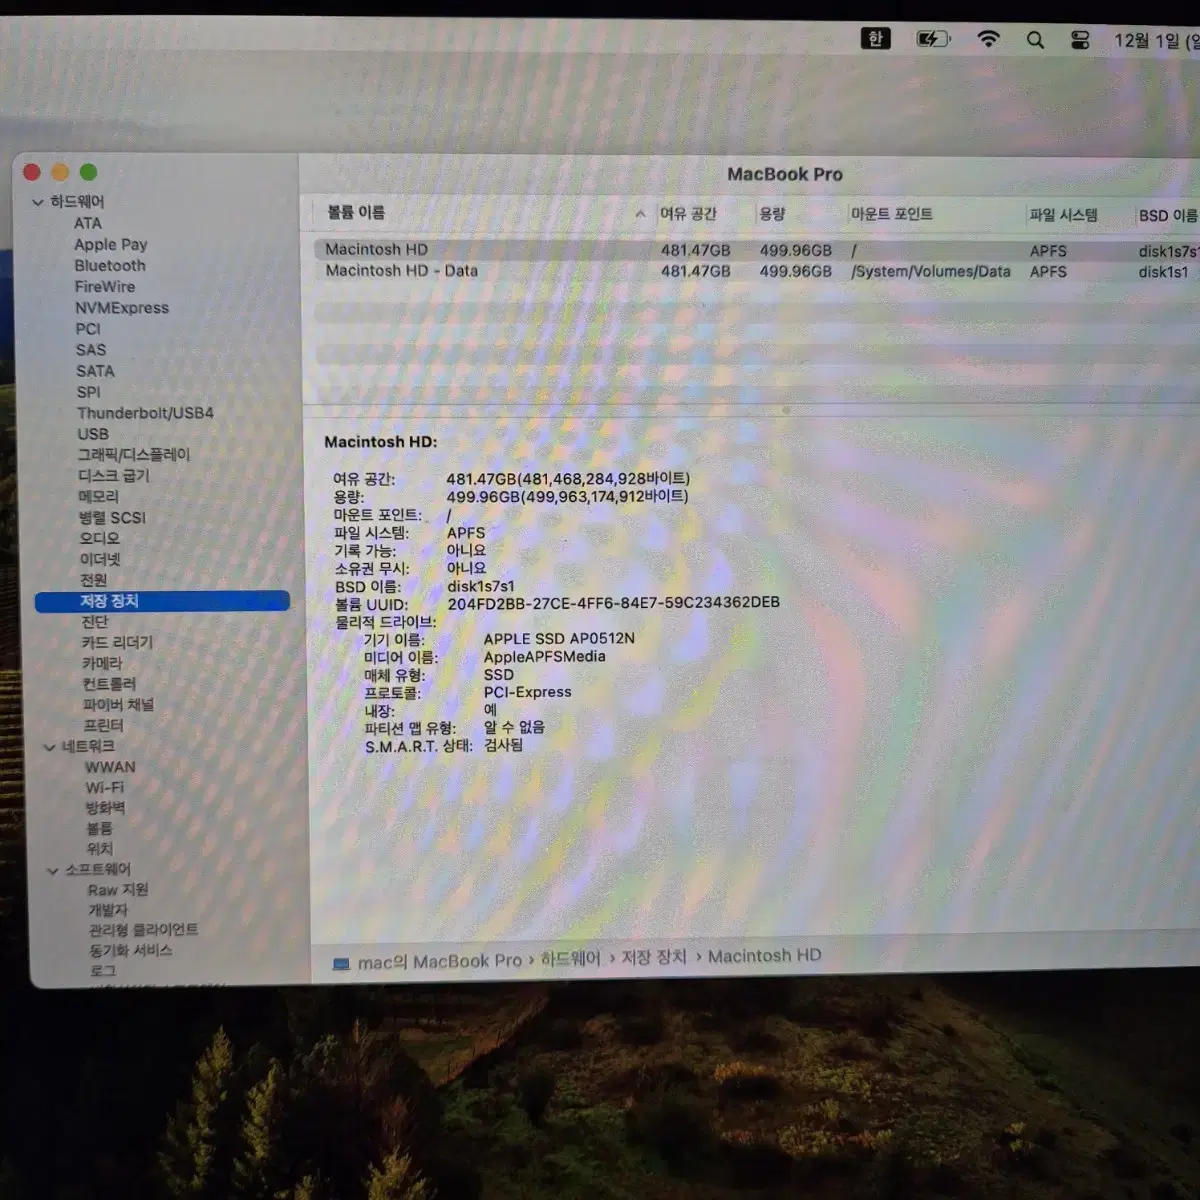Screen dimensions: 1200x1200
Task: Click the date in the menu bar
Action: click(x=1156, y=41)
